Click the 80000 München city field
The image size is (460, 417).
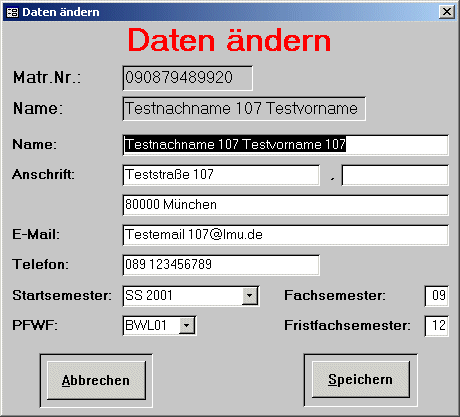(285, 205)
